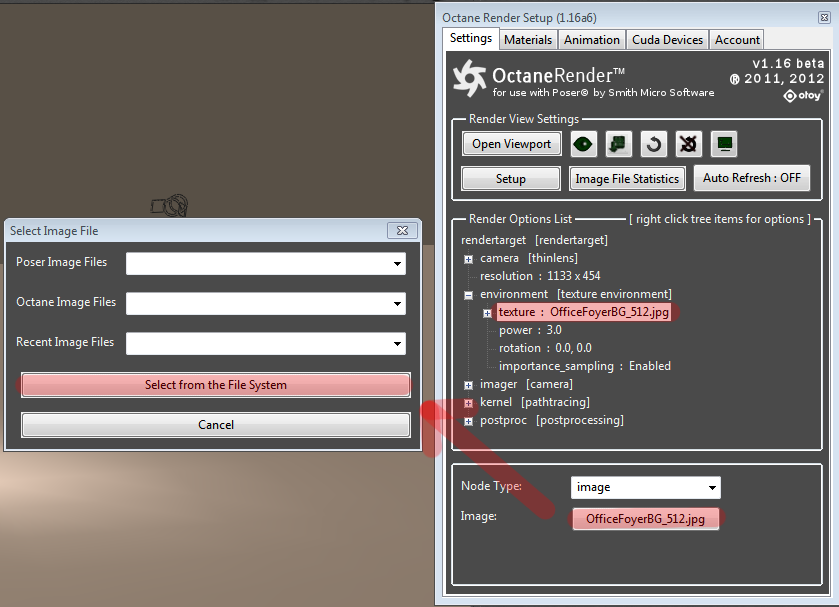Select the highlighted texture OfficeFoyerBG_512.jpg row
Screen dimensions: 839x607
(584, 312)
